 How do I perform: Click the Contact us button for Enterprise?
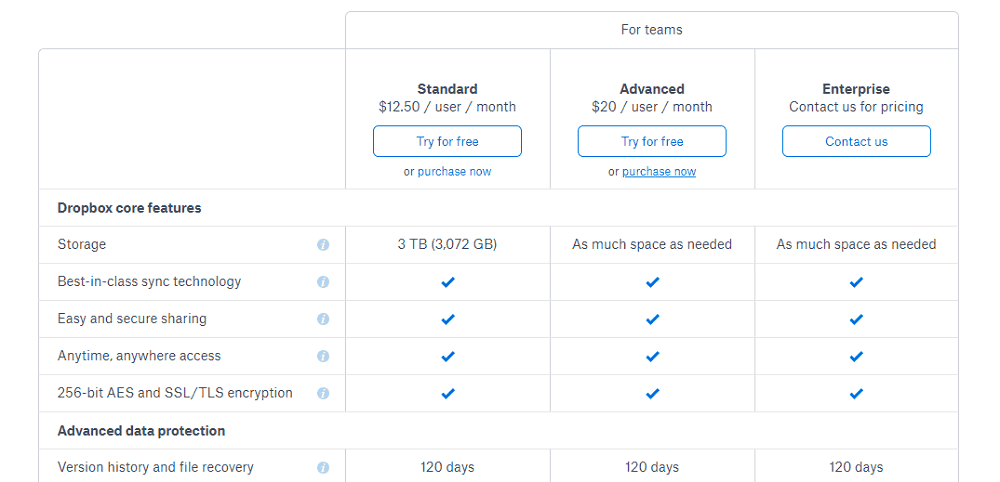857,141
